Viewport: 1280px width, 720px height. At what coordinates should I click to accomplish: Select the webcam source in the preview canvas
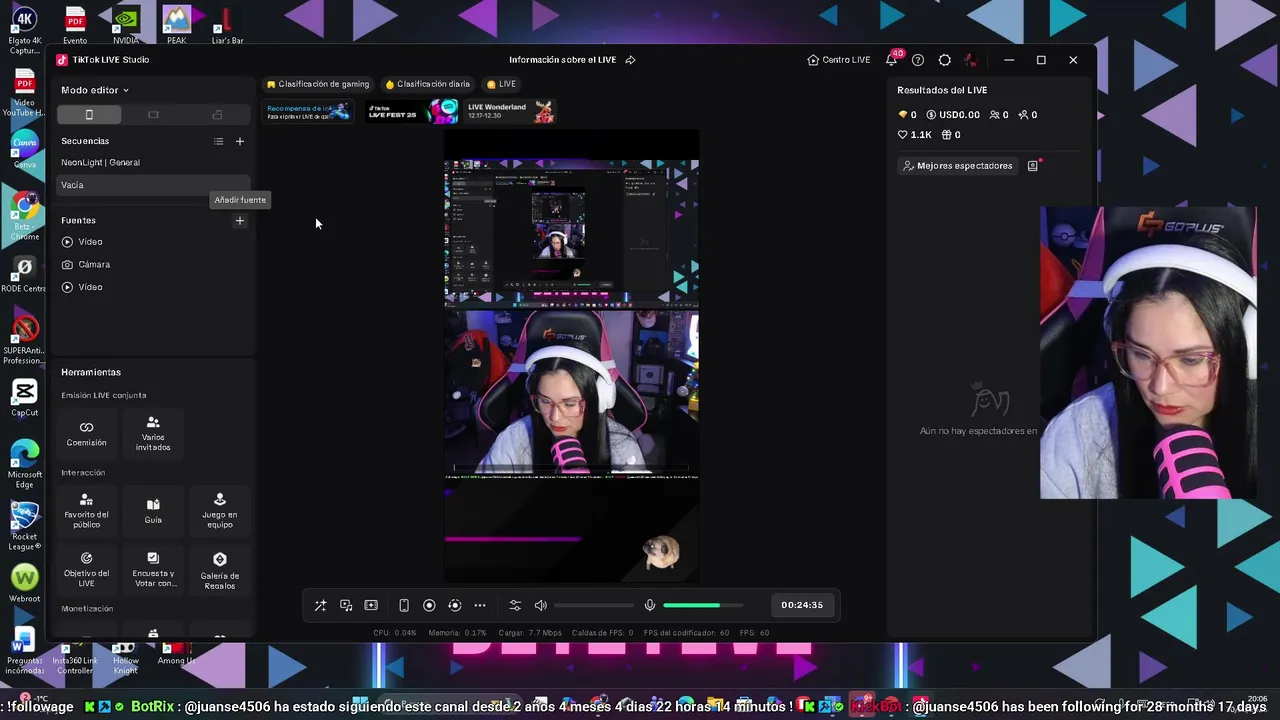(572, 392)
